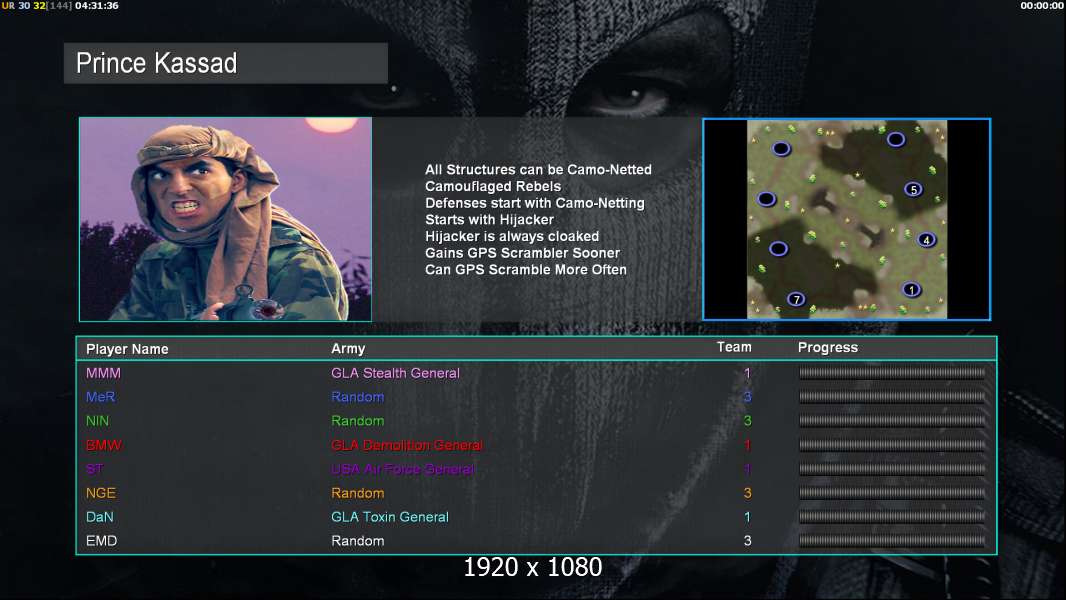Click the Army column header
Viewport: 1066px width, 600px height.
pos(348,349)
